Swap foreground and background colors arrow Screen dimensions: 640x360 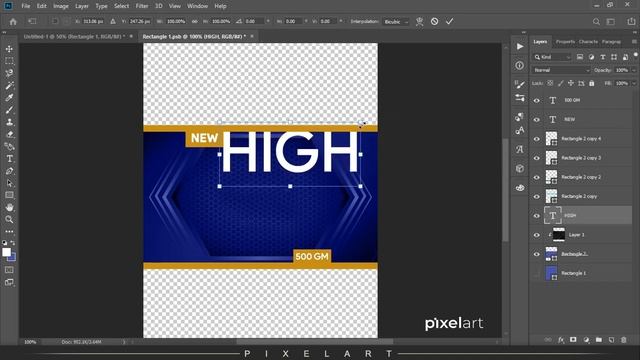(13, 243)
